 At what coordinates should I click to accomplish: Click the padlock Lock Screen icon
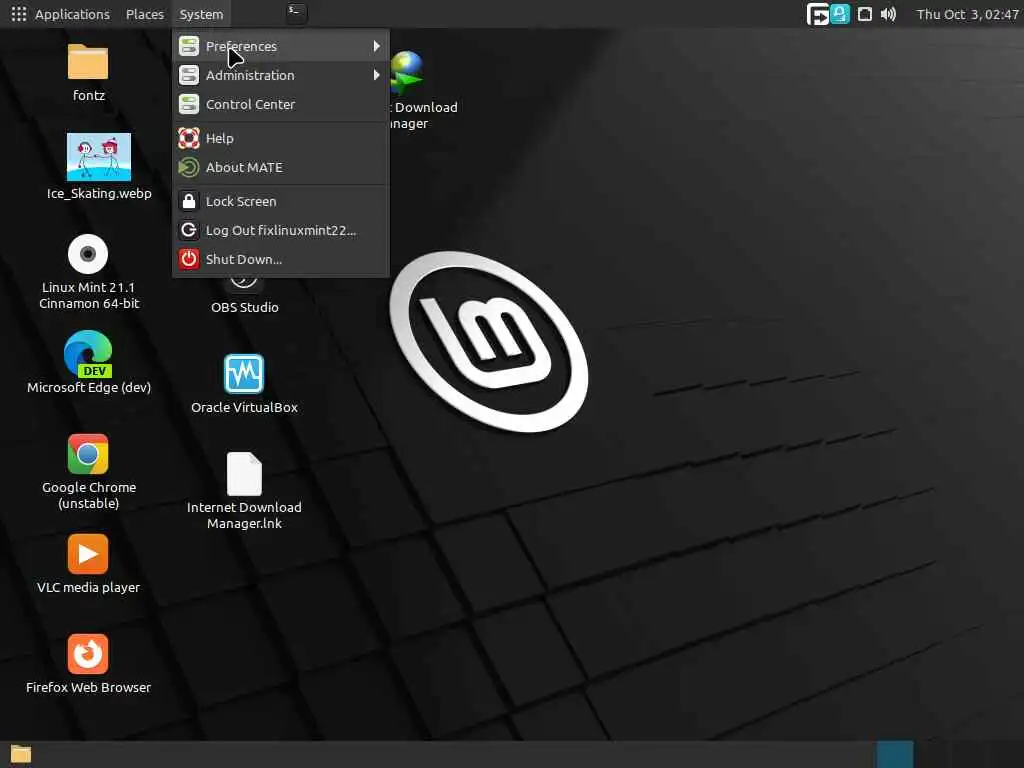[189, 201]
